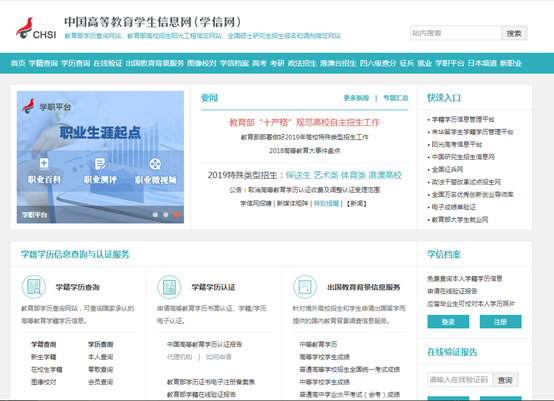
Task: Click the 学职平台 bird logo on the banner
Action: 29,106
